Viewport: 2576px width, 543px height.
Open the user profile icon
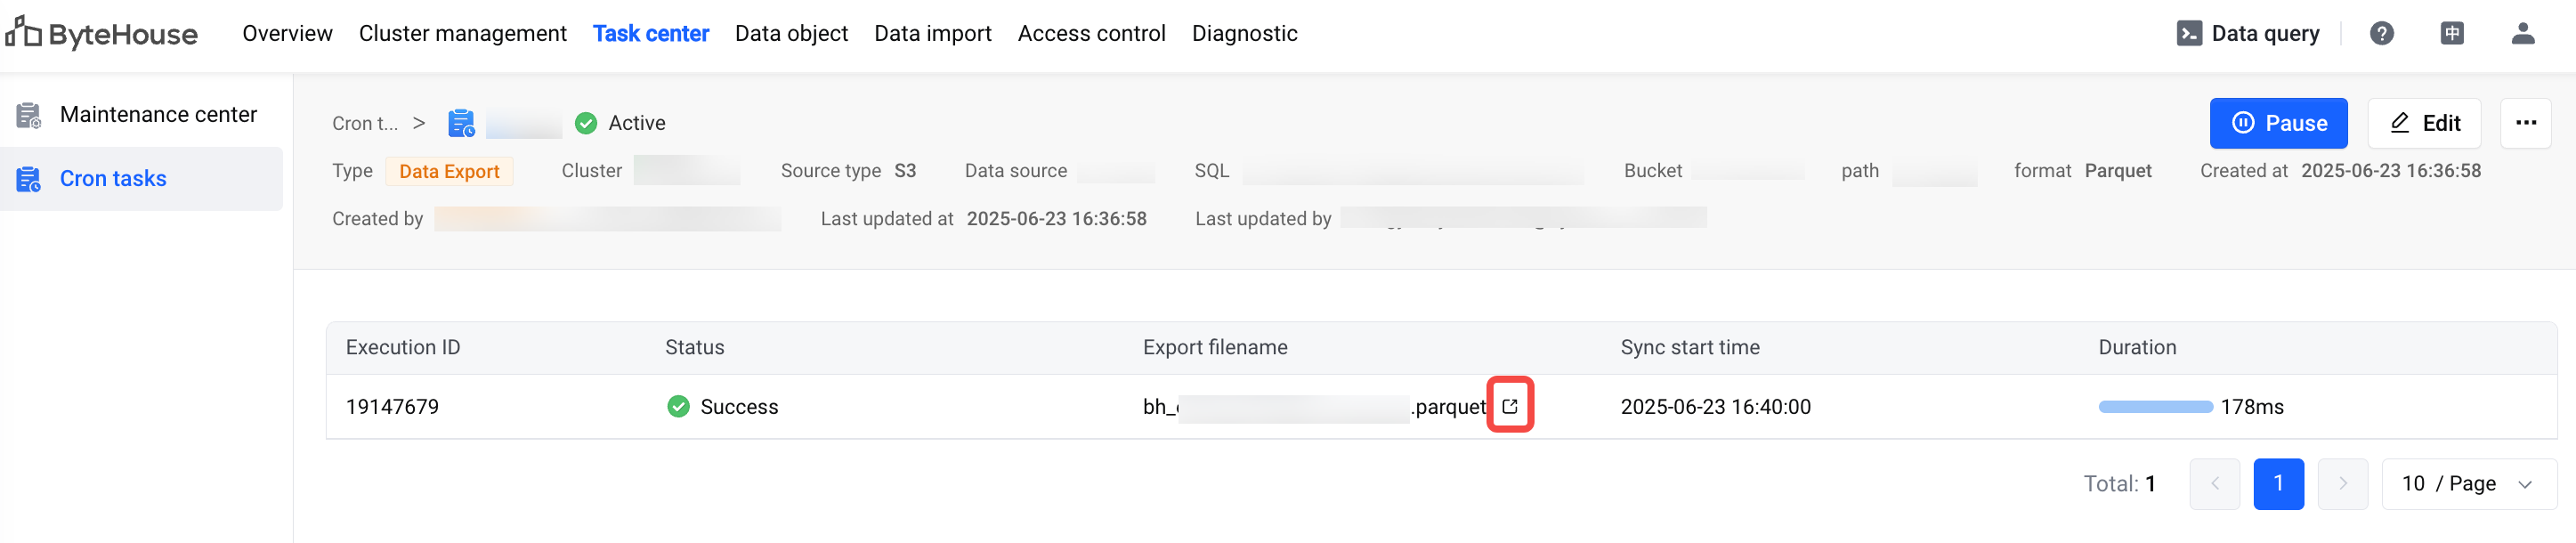2522,34
